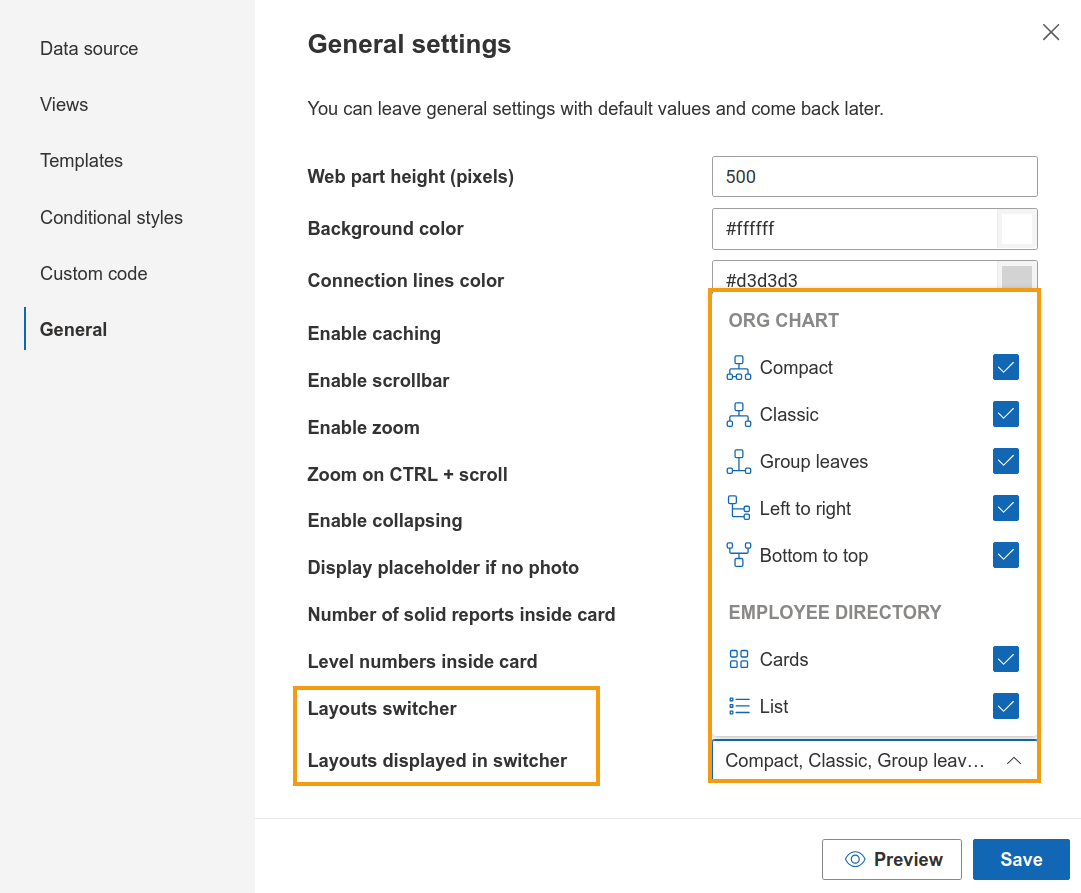Image resolution: width=1081 pixels, height=893 pixels.
Task: Click the Web part height field
Action: point(874,177)
